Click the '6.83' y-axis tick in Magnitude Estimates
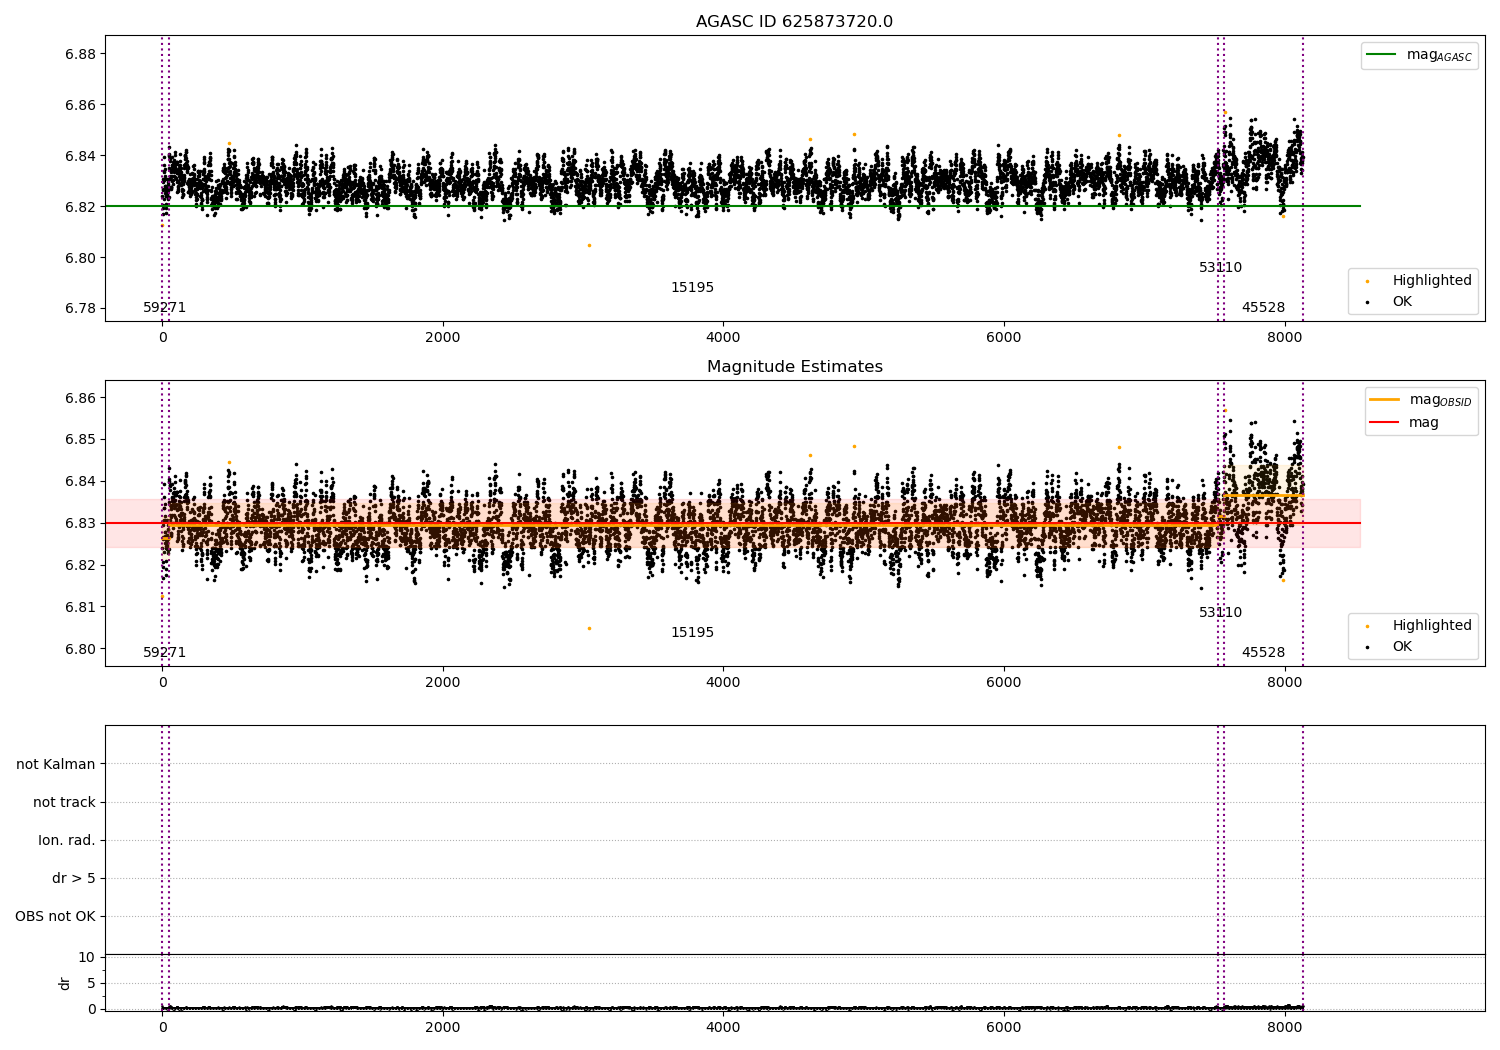The height and width of the screenshot is (1050, 1500). click(80, 523)
